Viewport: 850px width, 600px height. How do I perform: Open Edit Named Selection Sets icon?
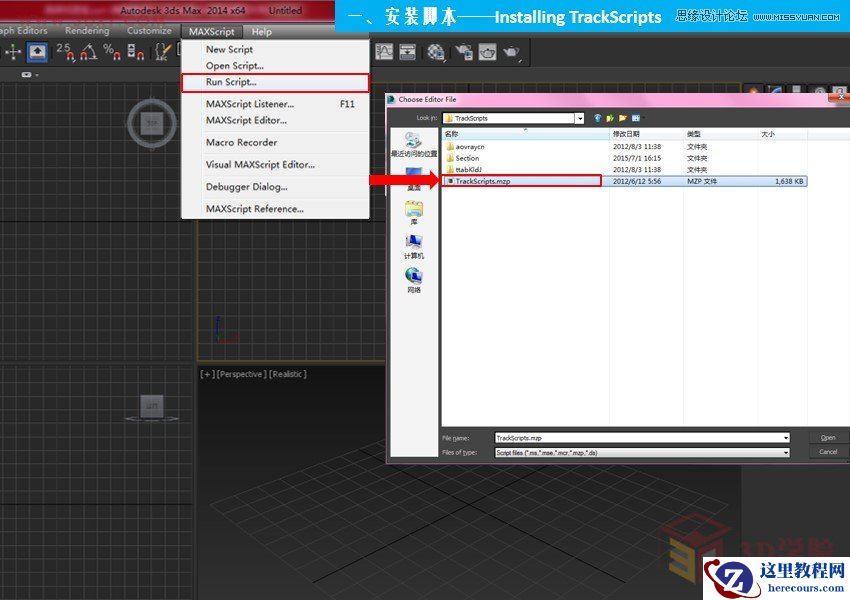[x=162, y=52]
